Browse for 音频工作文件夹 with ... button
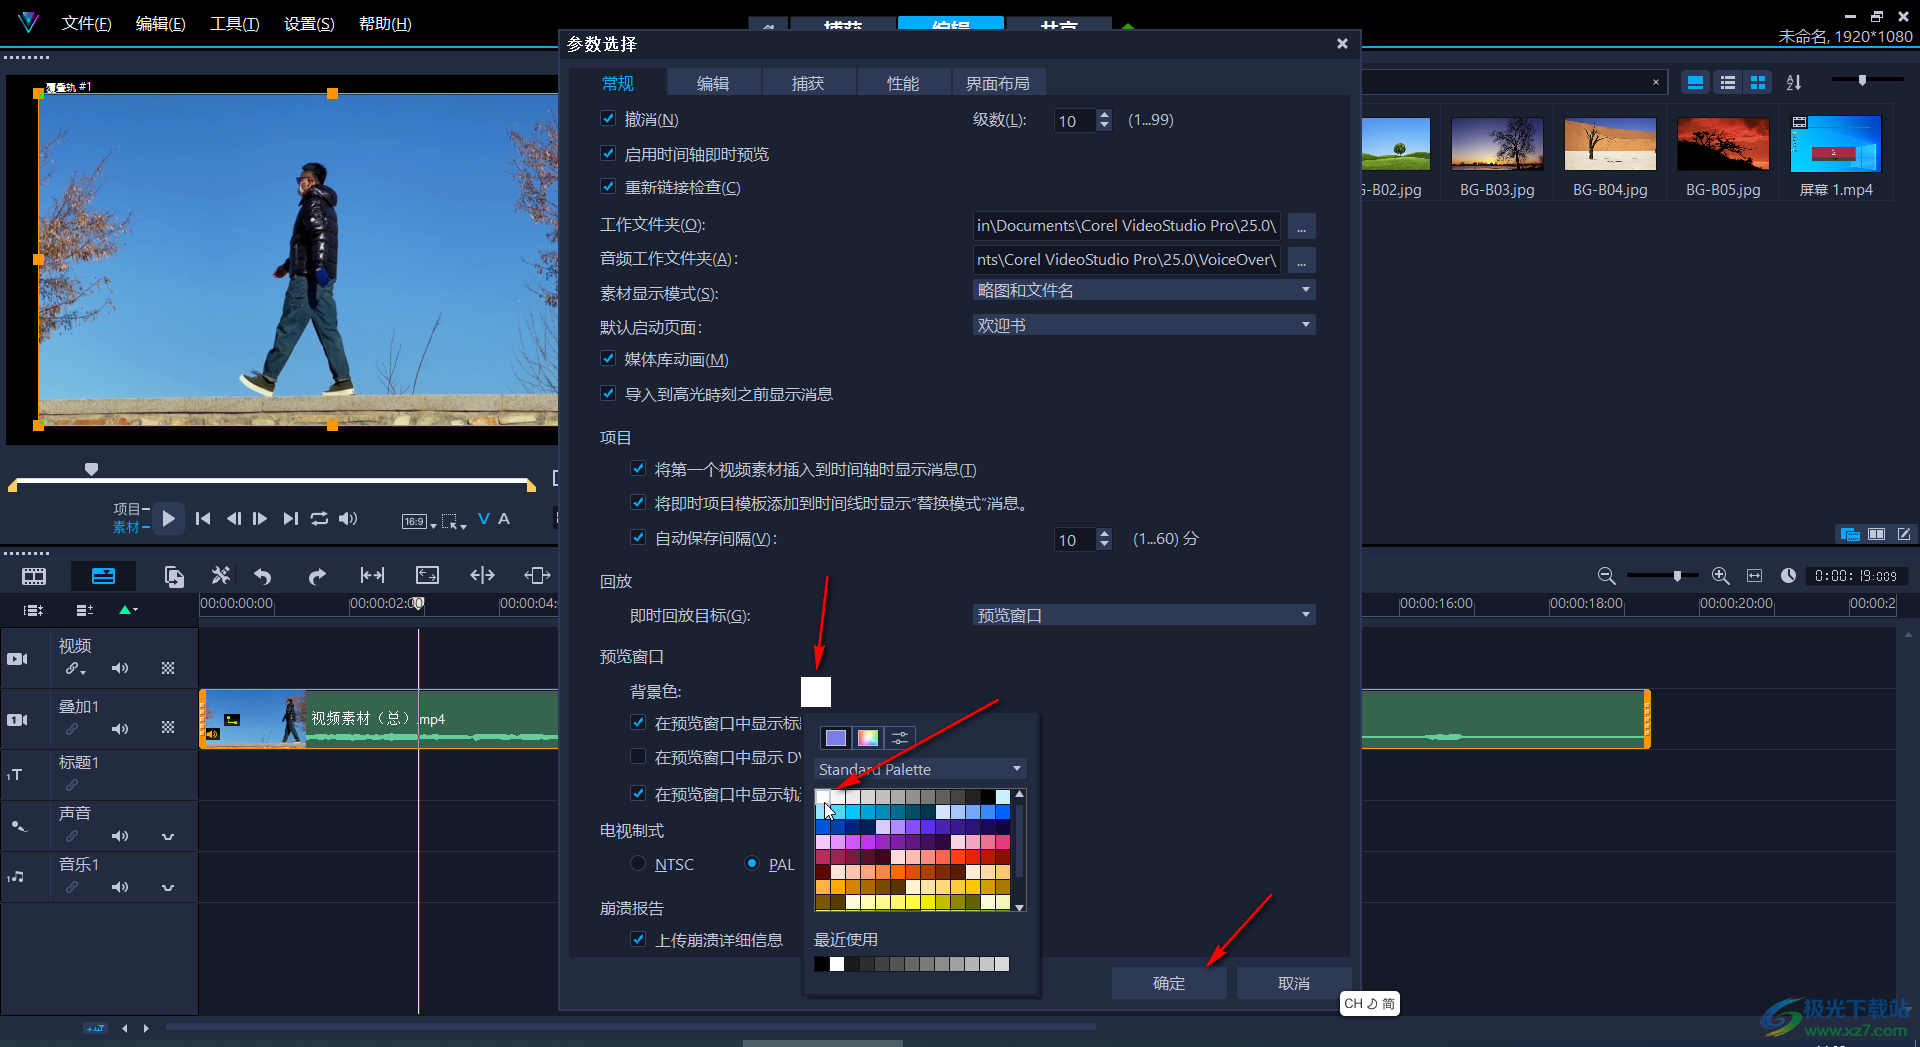The height and width of the screenshot is (1047, 1920). pyautogui.click(x=1301, y=260)
